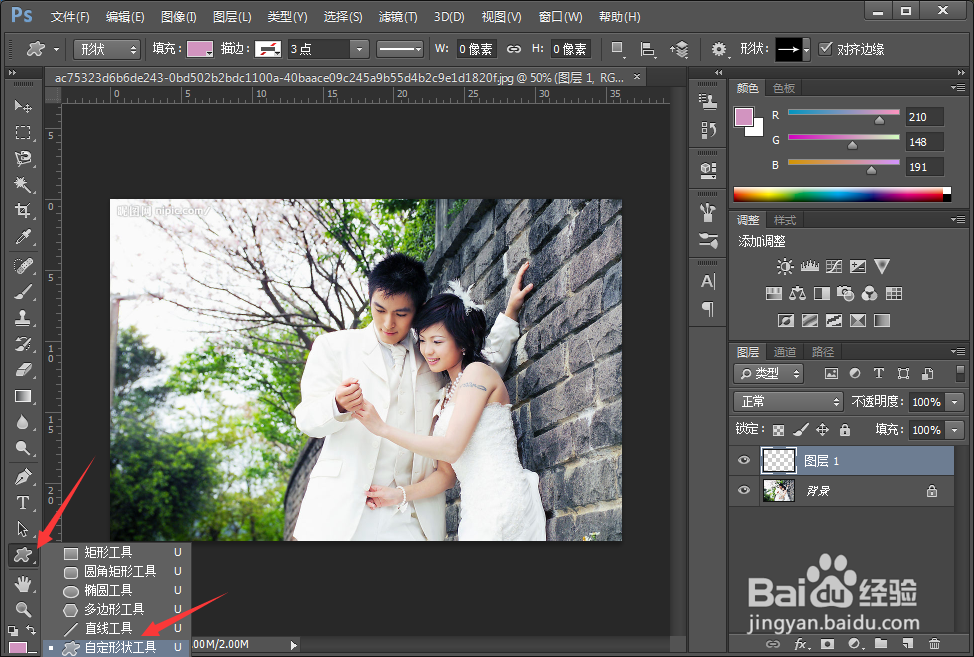Add a Color Balance adjustment

(x=798, y=293)
